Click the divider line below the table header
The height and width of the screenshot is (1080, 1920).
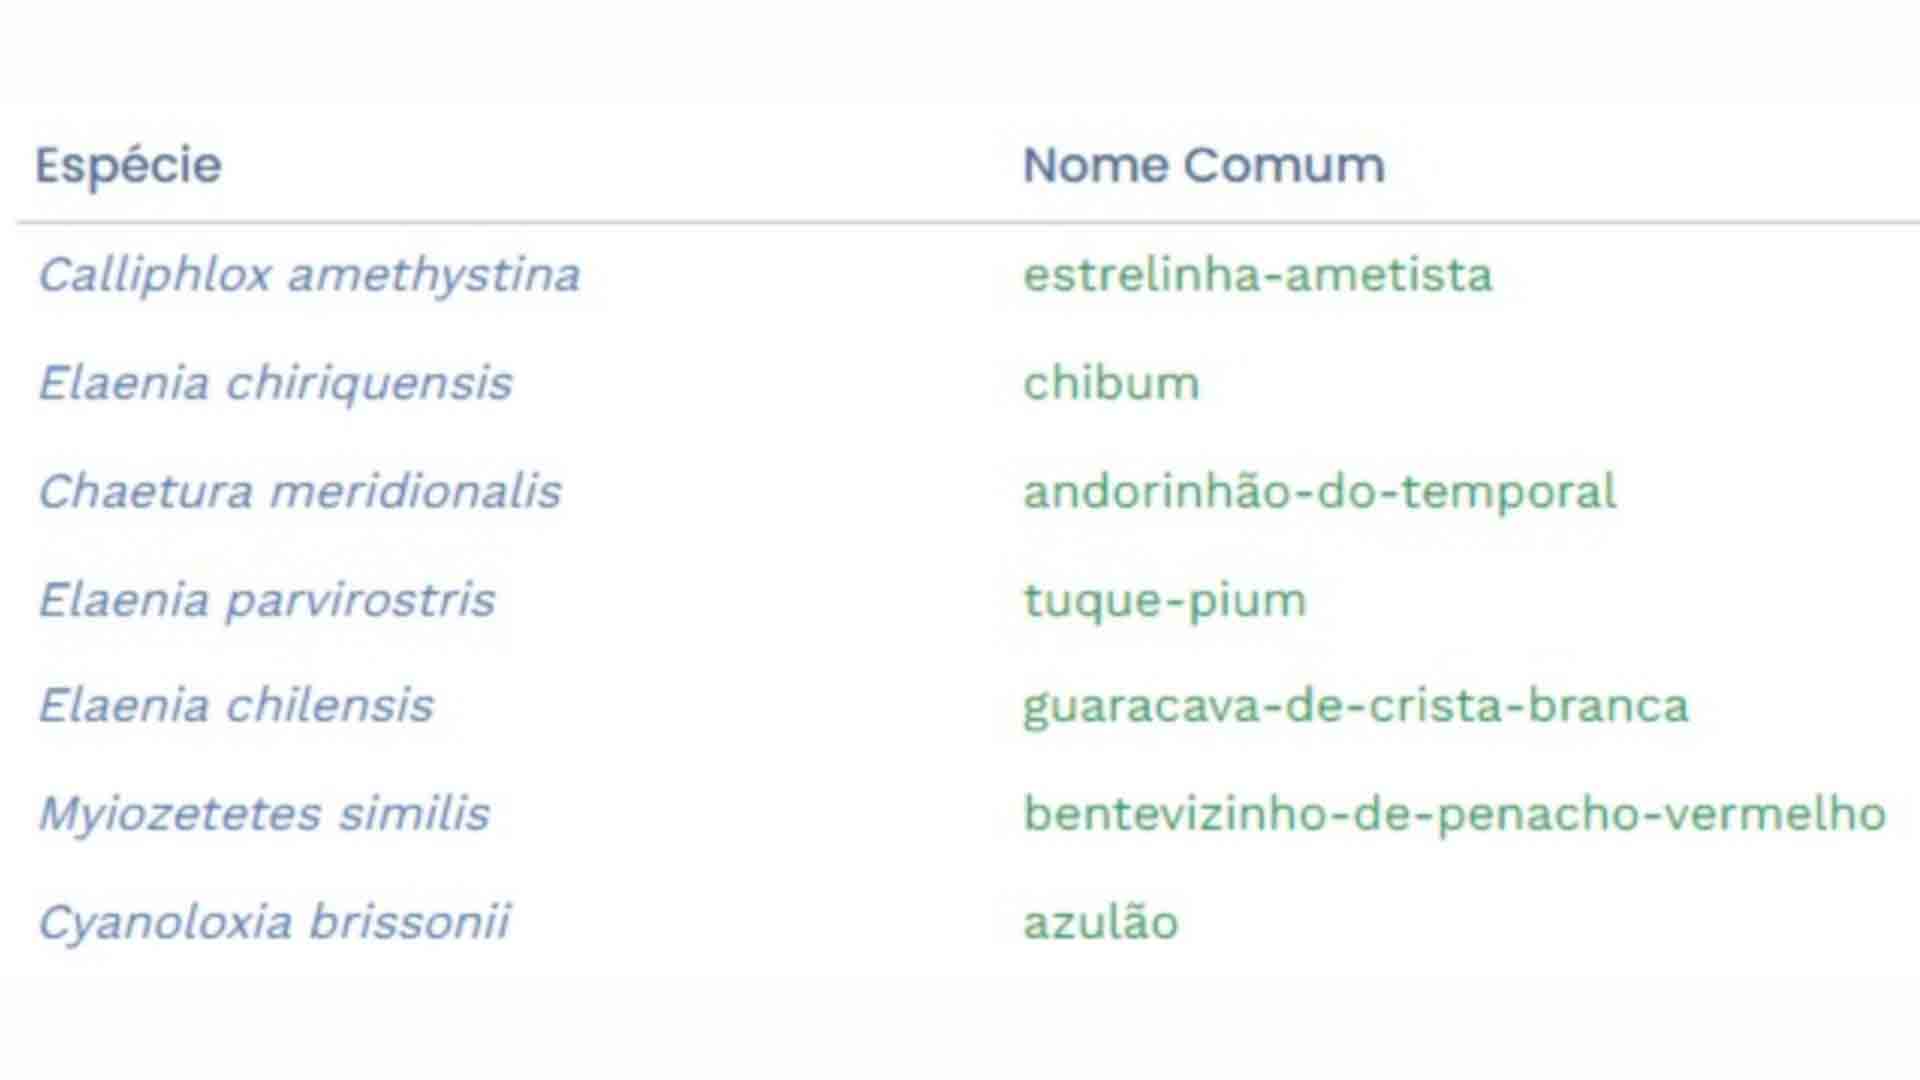click(x=960, y=222)
